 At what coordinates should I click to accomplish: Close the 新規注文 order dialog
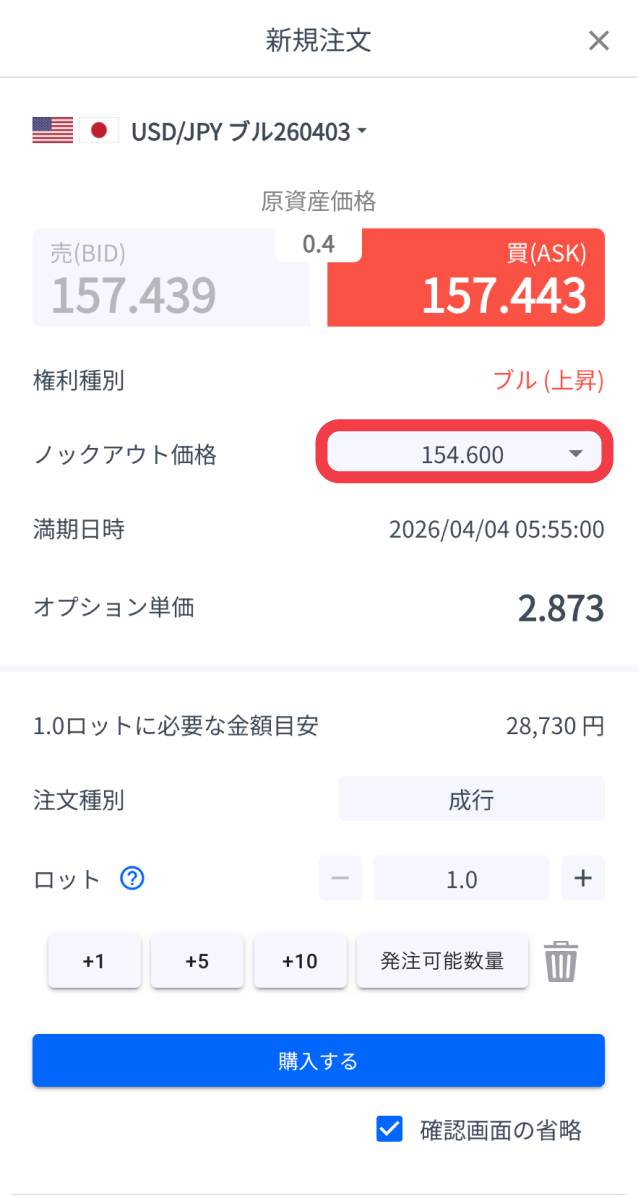click(599, 40)
